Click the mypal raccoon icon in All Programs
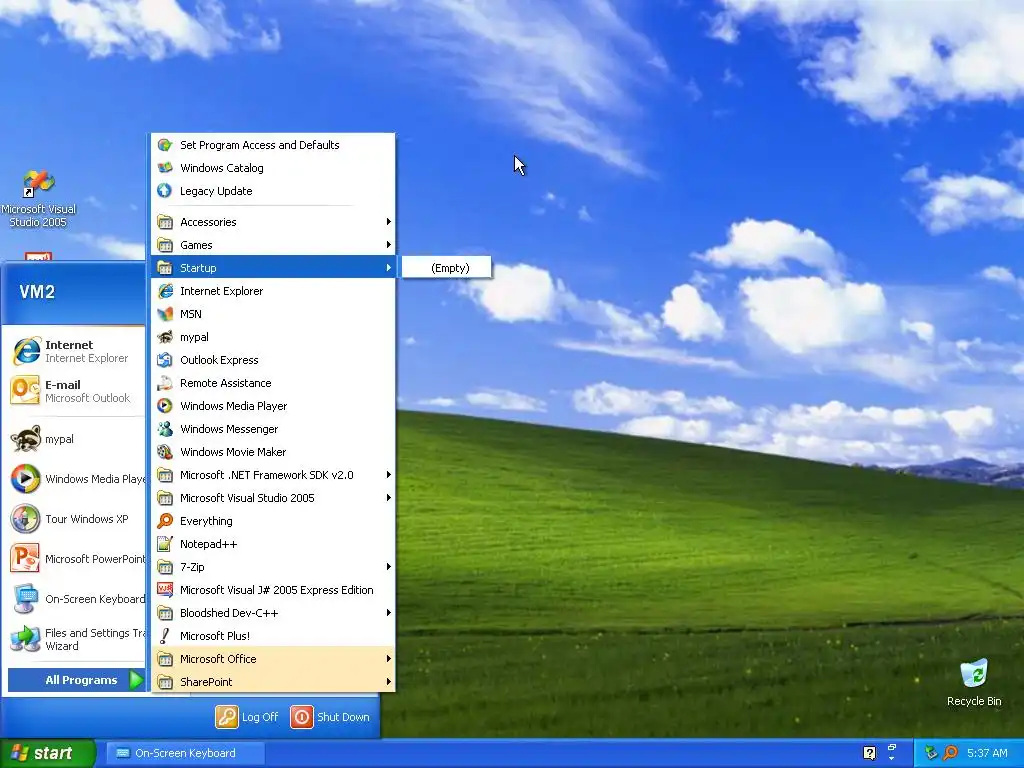Screen dimensions: 1024x768 (x=165, y=337)
